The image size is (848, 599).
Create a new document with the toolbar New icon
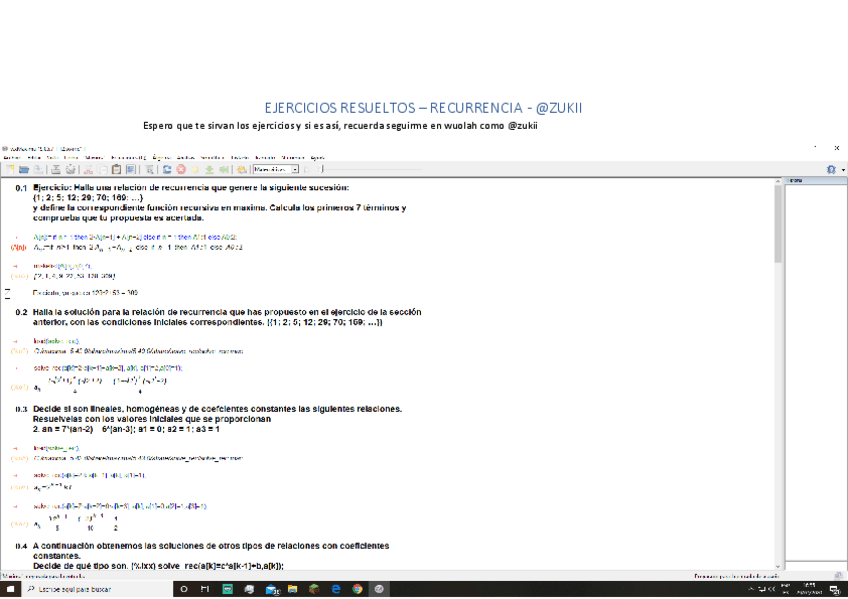coord(10,169)
